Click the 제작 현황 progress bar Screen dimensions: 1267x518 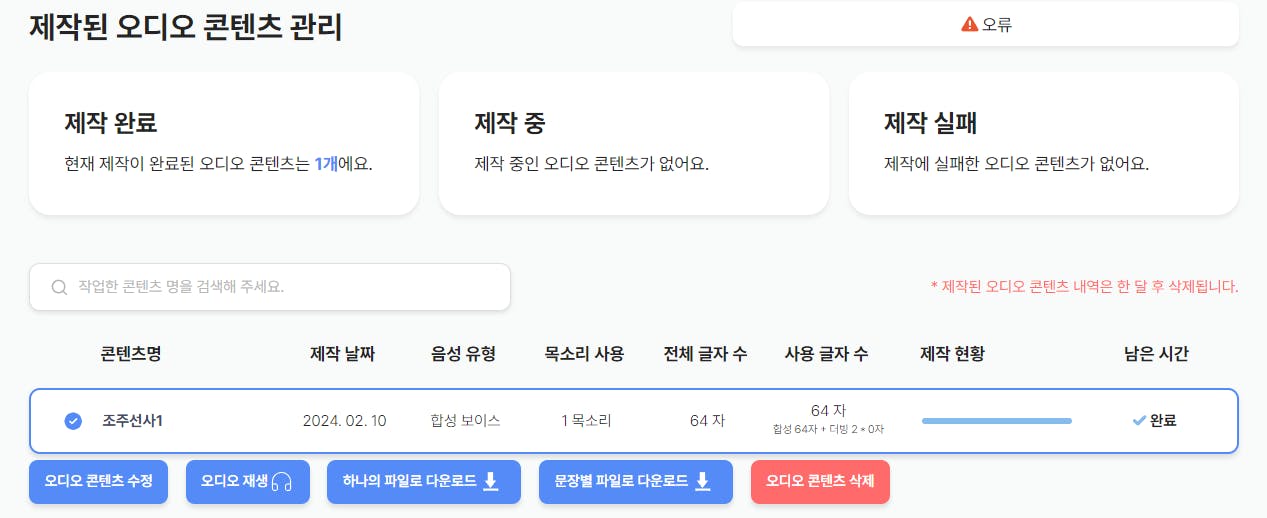(996, 421)
